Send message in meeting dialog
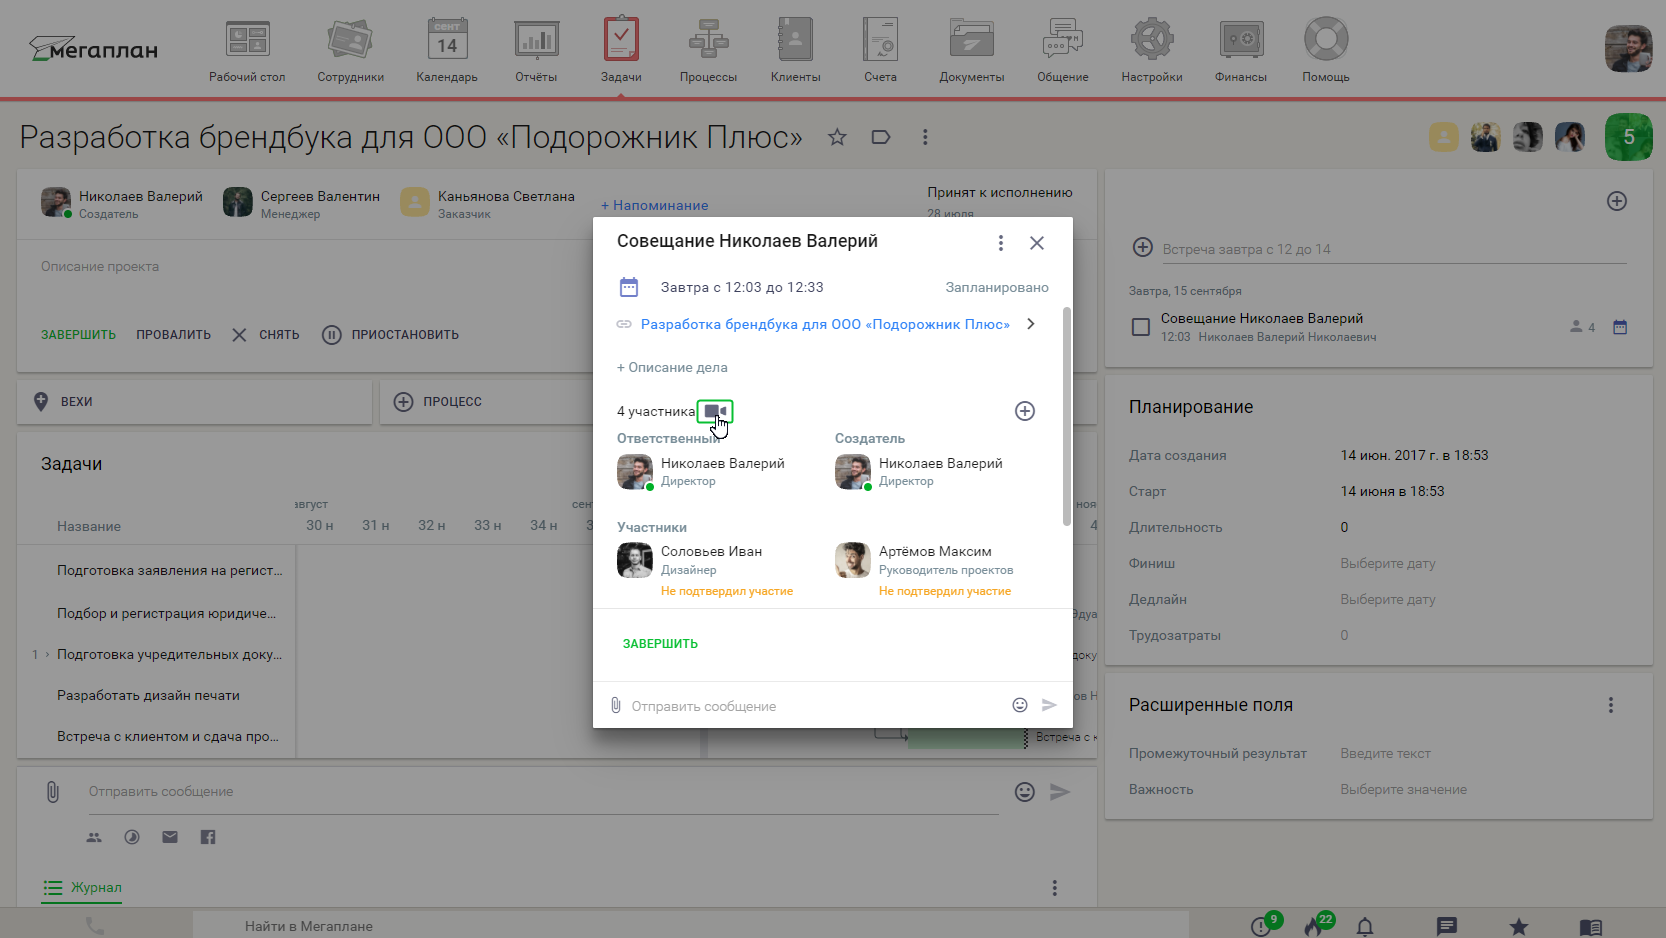The width and height of the screenshot is (1666, 938). point(1049,705)
